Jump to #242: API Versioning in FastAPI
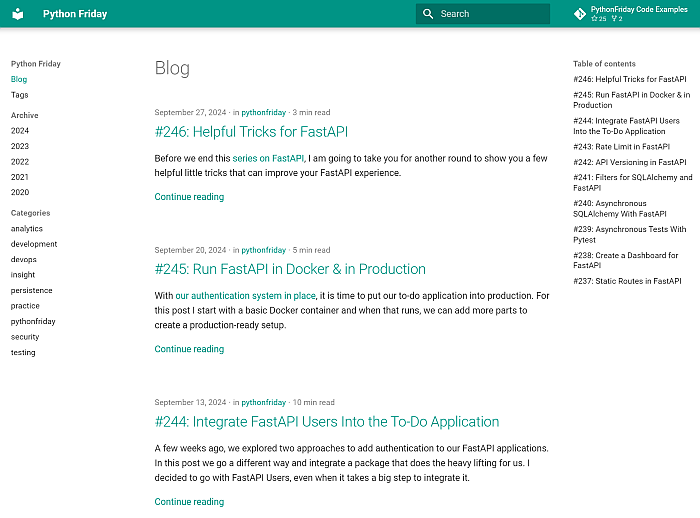The height and width of the screenshot is (518, 700). point(630,162)
